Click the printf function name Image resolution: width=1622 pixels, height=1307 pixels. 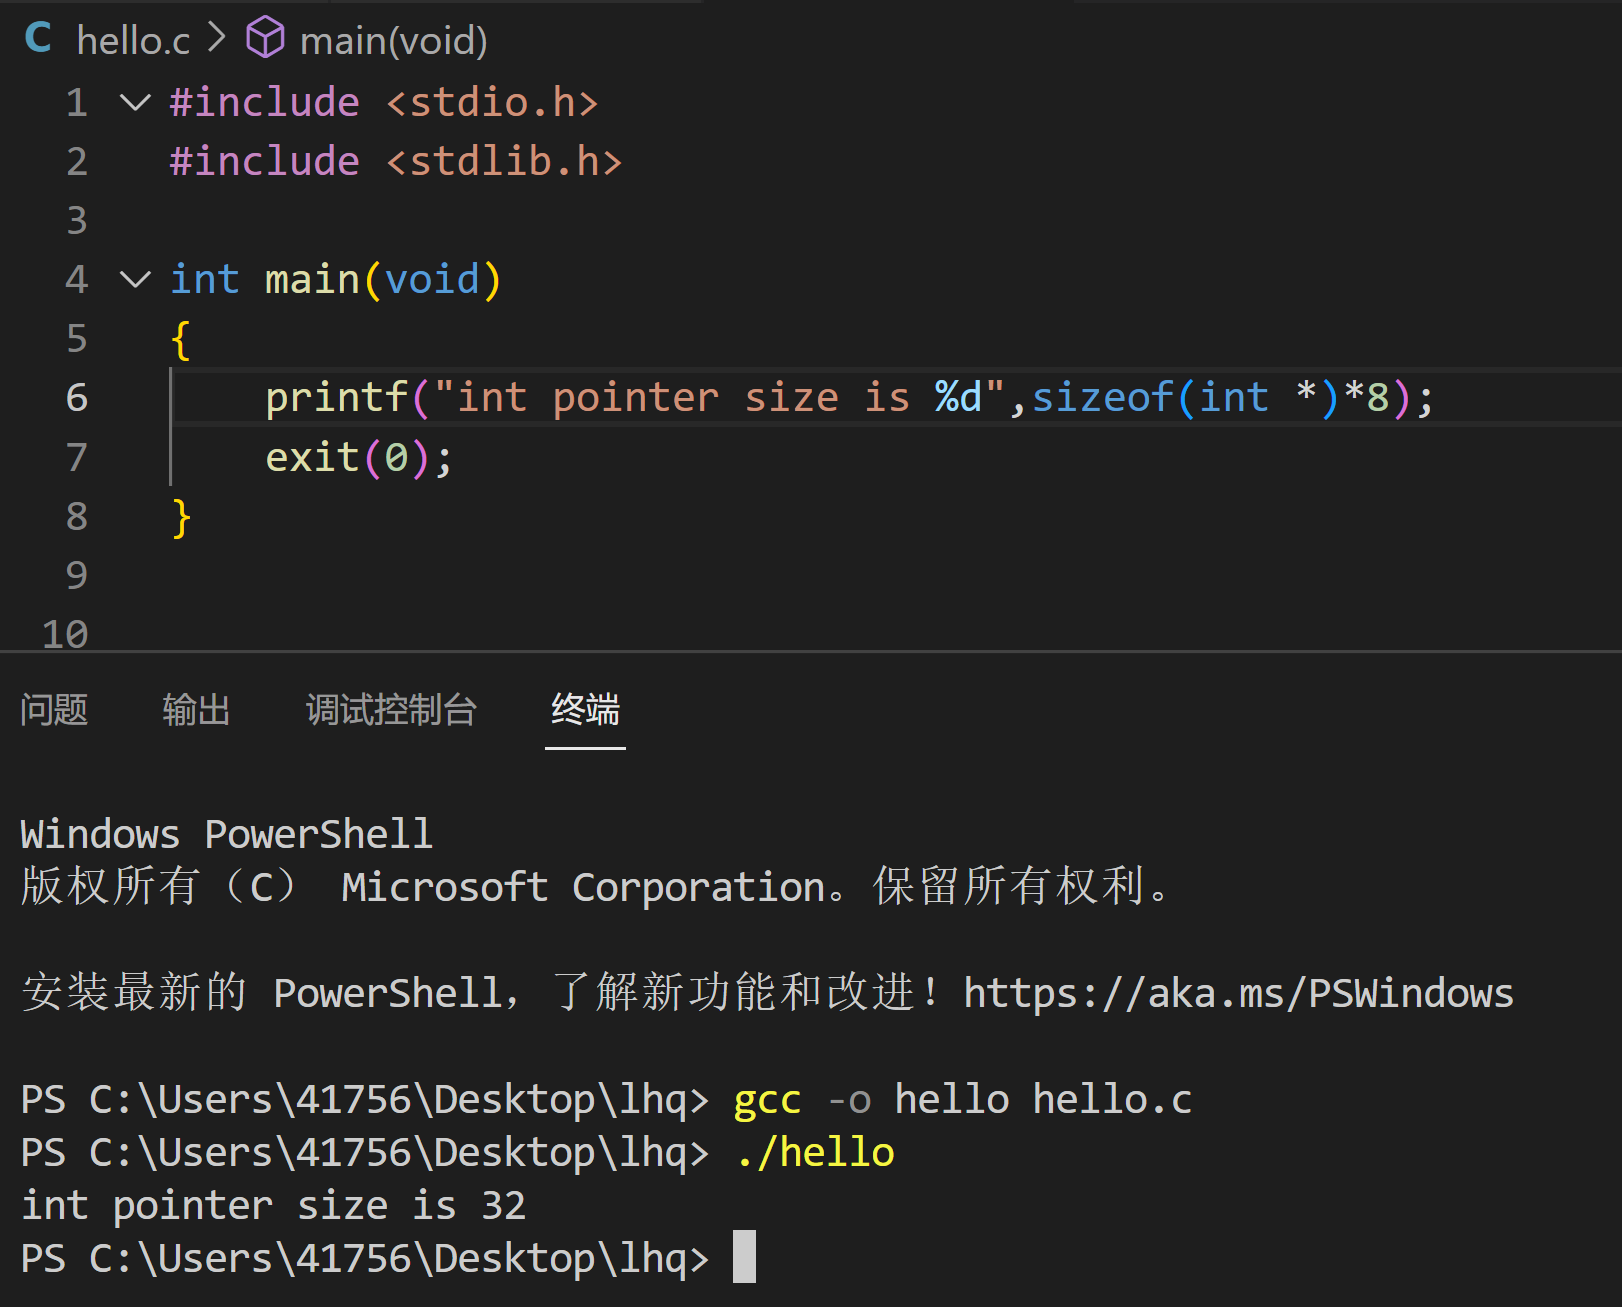[x=336, y=398]
